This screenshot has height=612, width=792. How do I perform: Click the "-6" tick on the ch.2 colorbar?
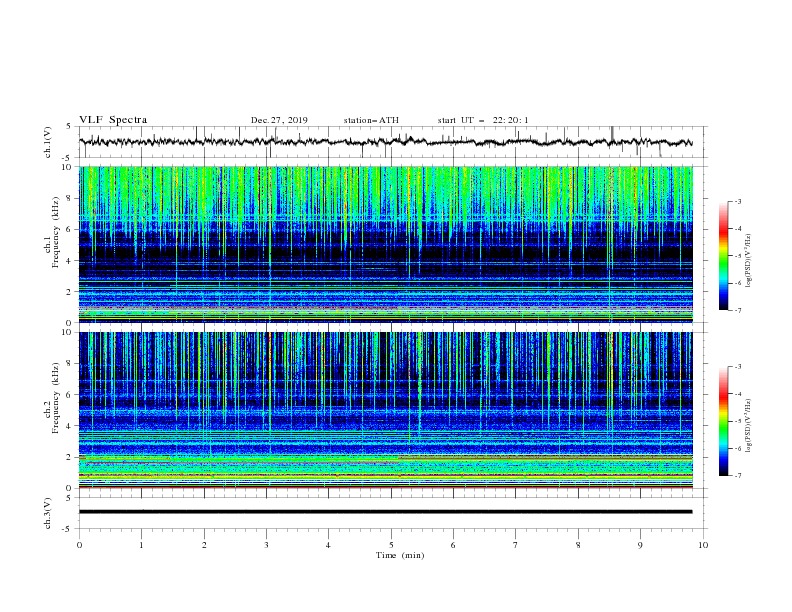pos(738,448)
